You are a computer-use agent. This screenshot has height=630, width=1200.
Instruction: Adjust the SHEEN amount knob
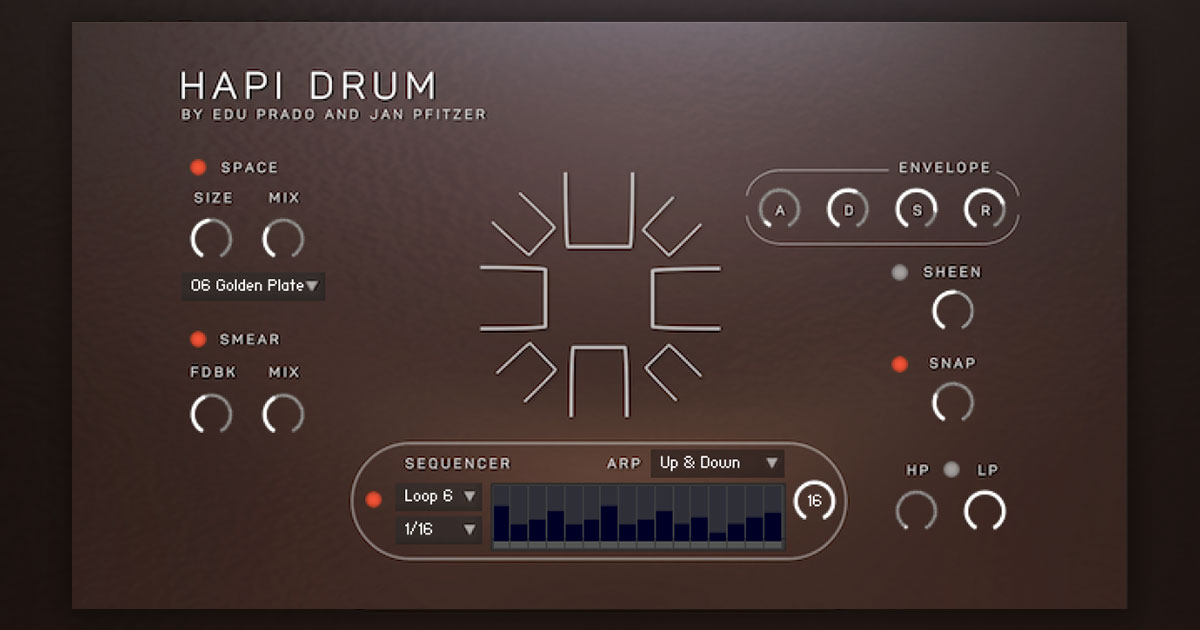[952, 311]
